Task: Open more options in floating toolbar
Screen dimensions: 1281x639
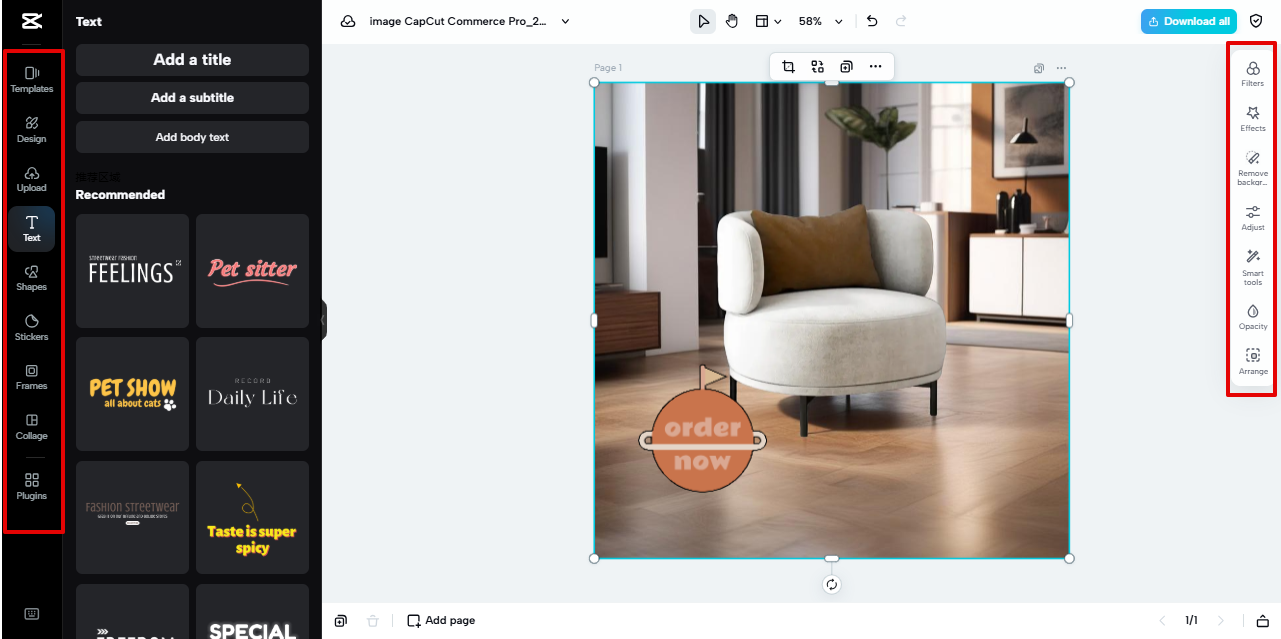Action: click(875, 67)
